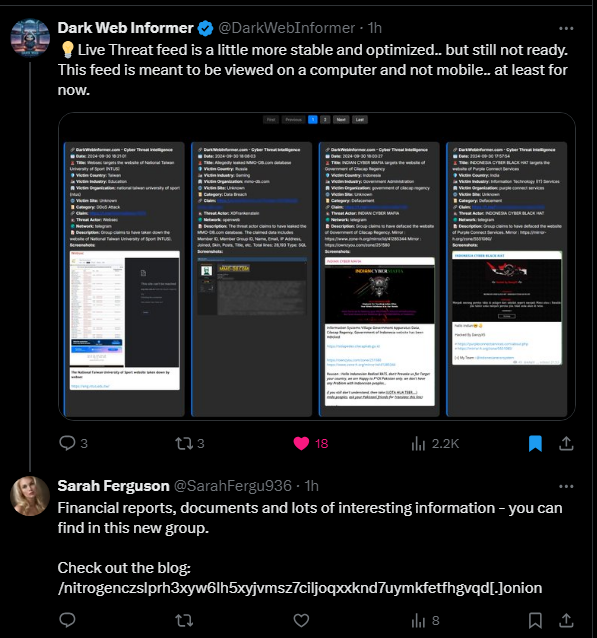Open the @SarahFergu936 handle link

coord(233,486)
